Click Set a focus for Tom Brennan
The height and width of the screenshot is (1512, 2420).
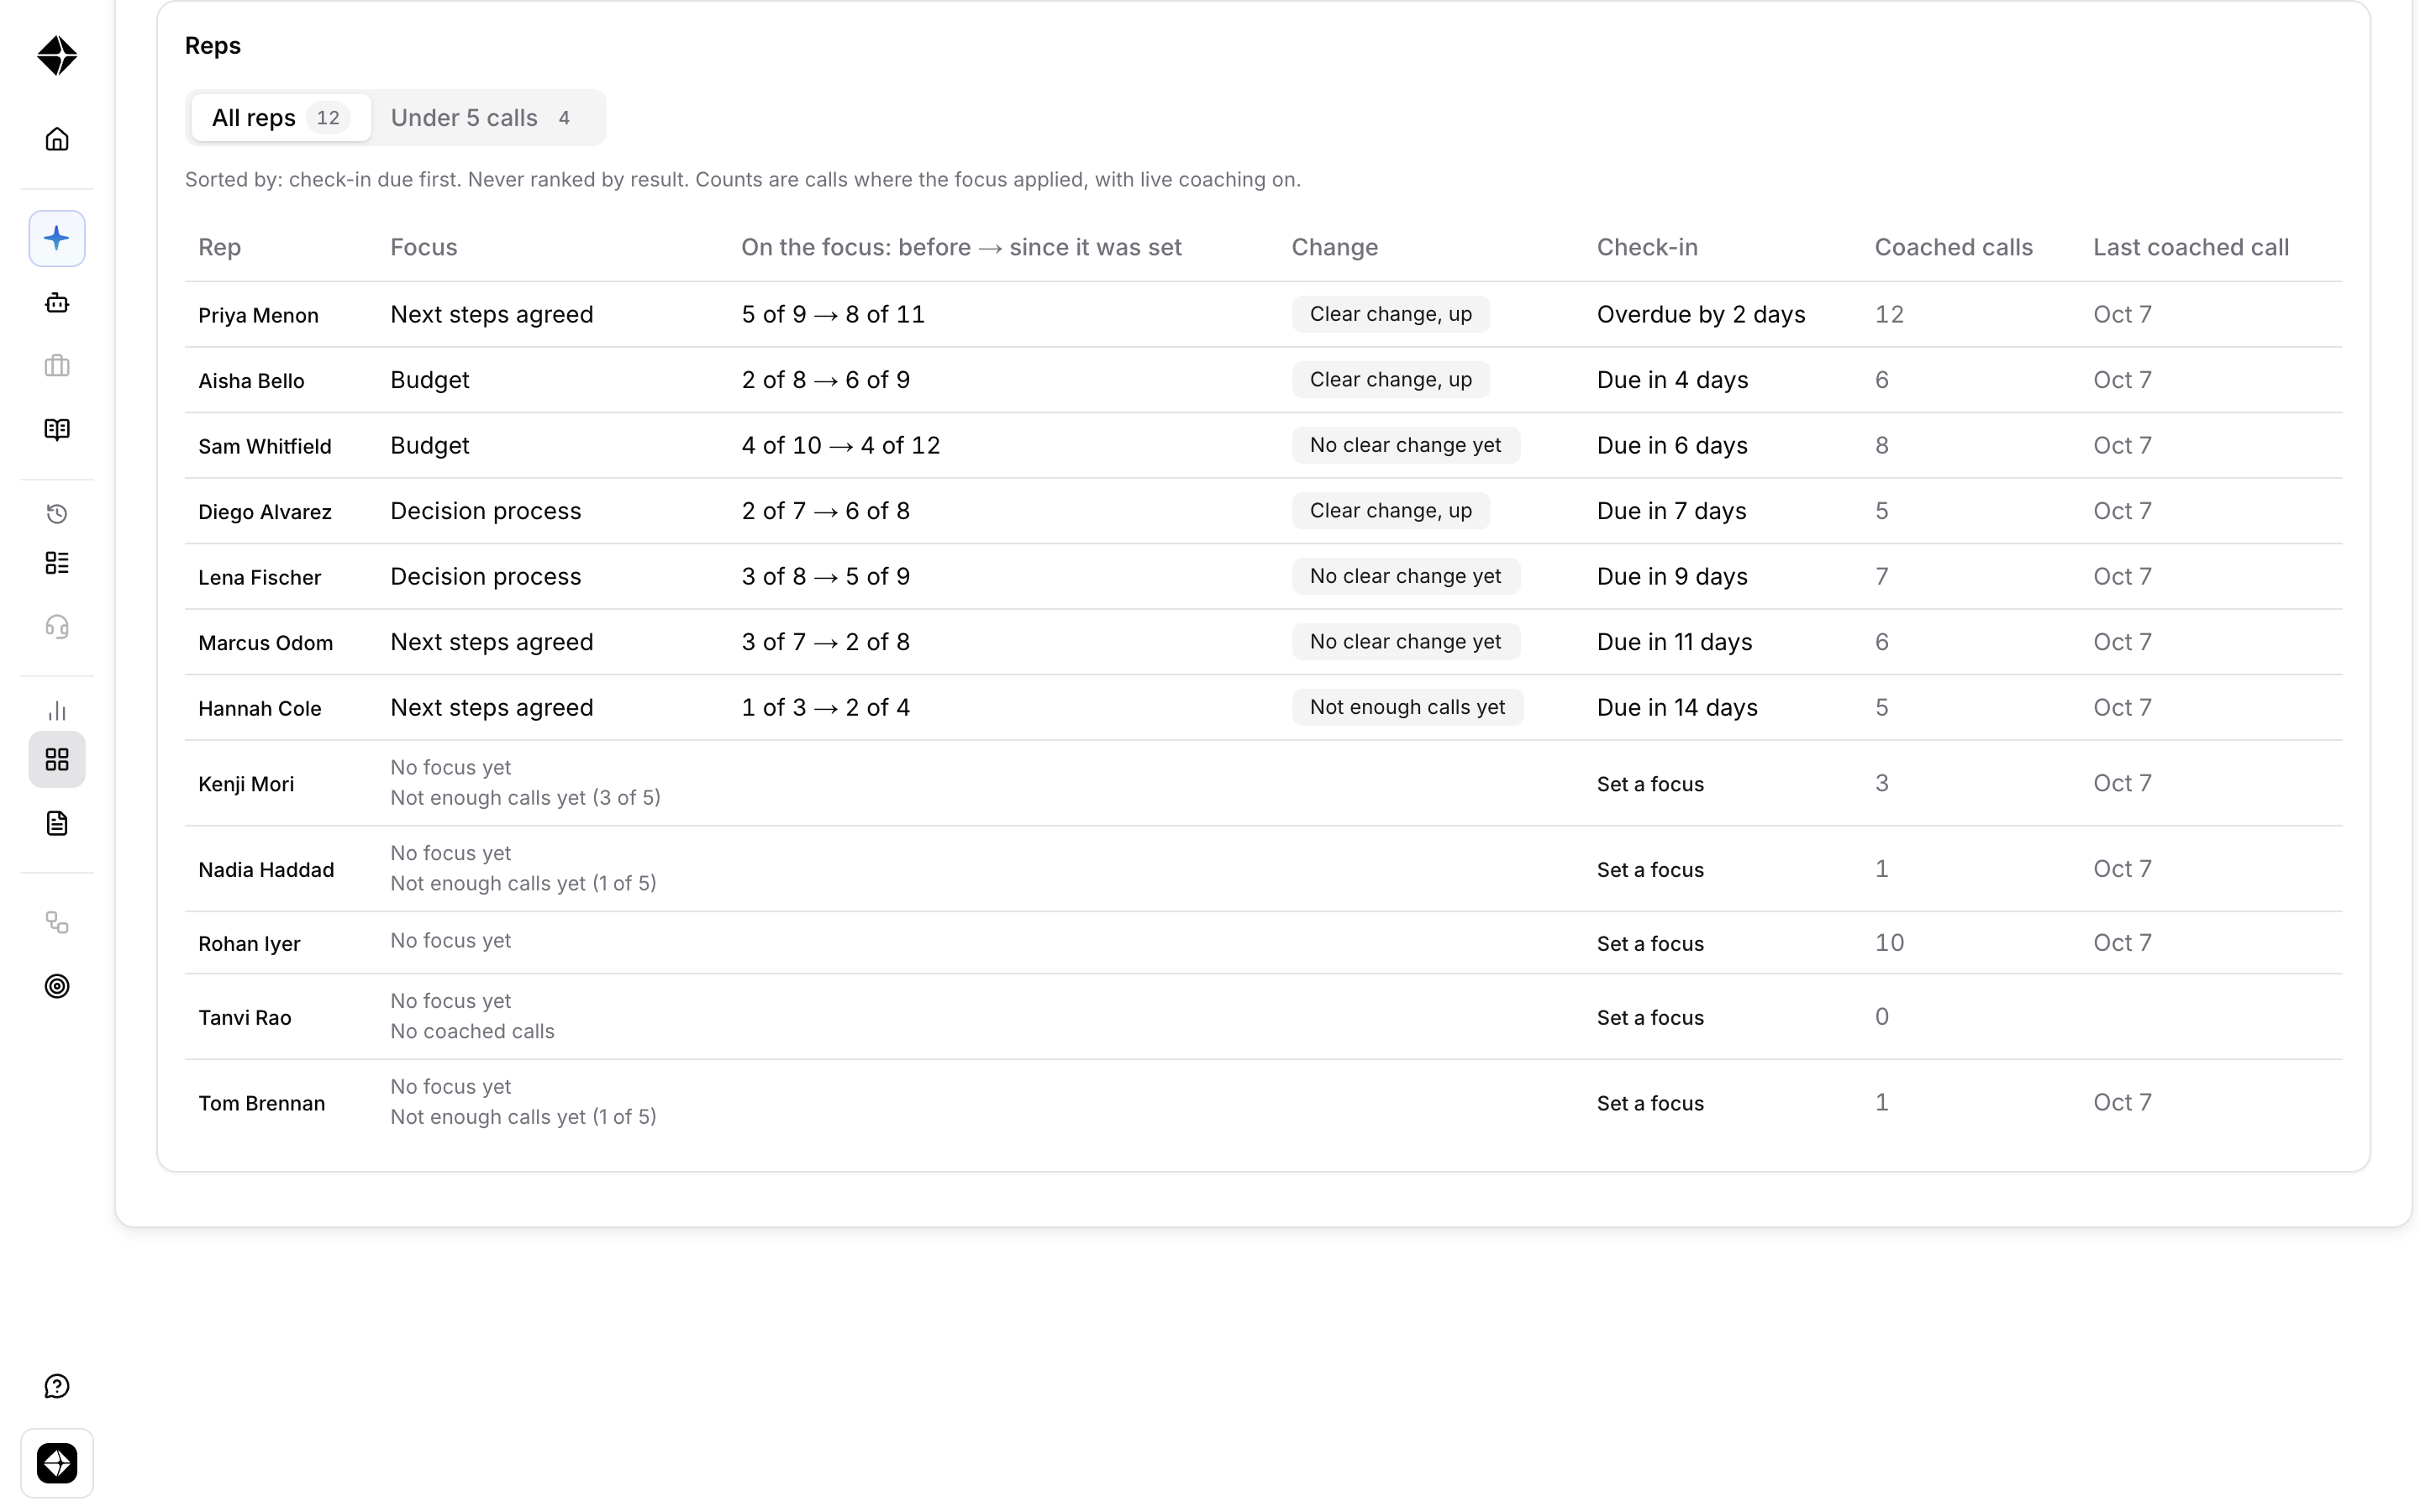[x=1650, y=1104]
